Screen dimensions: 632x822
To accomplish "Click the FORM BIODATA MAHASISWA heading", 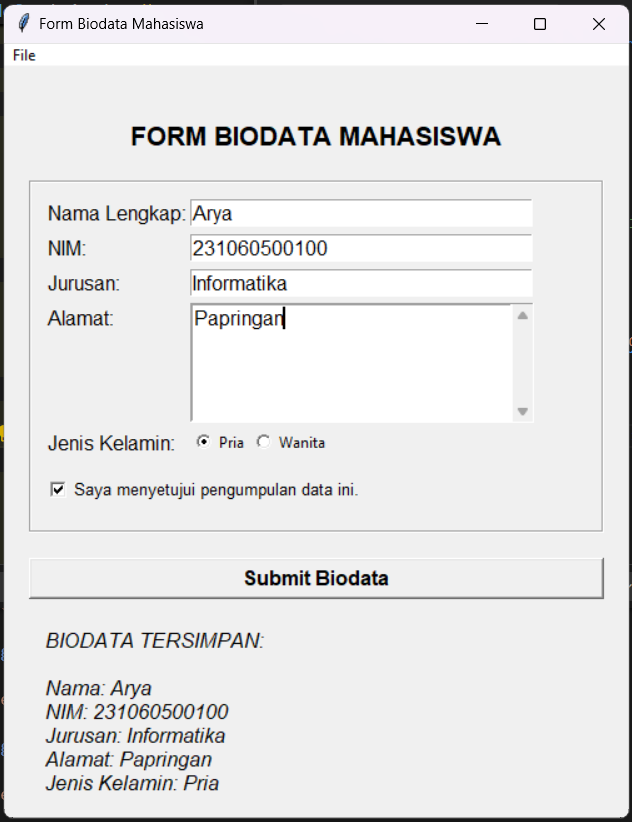I will tap(316, 136).
